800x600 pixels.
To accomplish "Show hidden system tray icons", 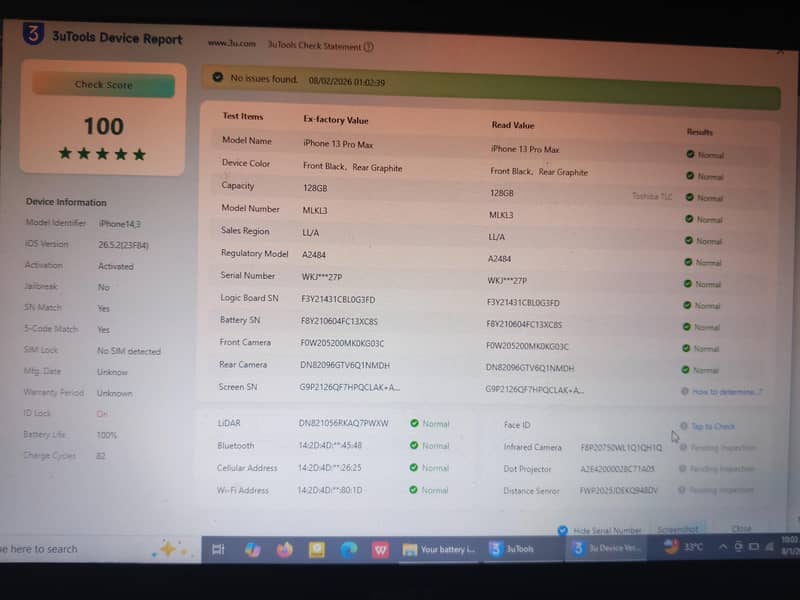I will pyautogui.click(x=722, y=547).
